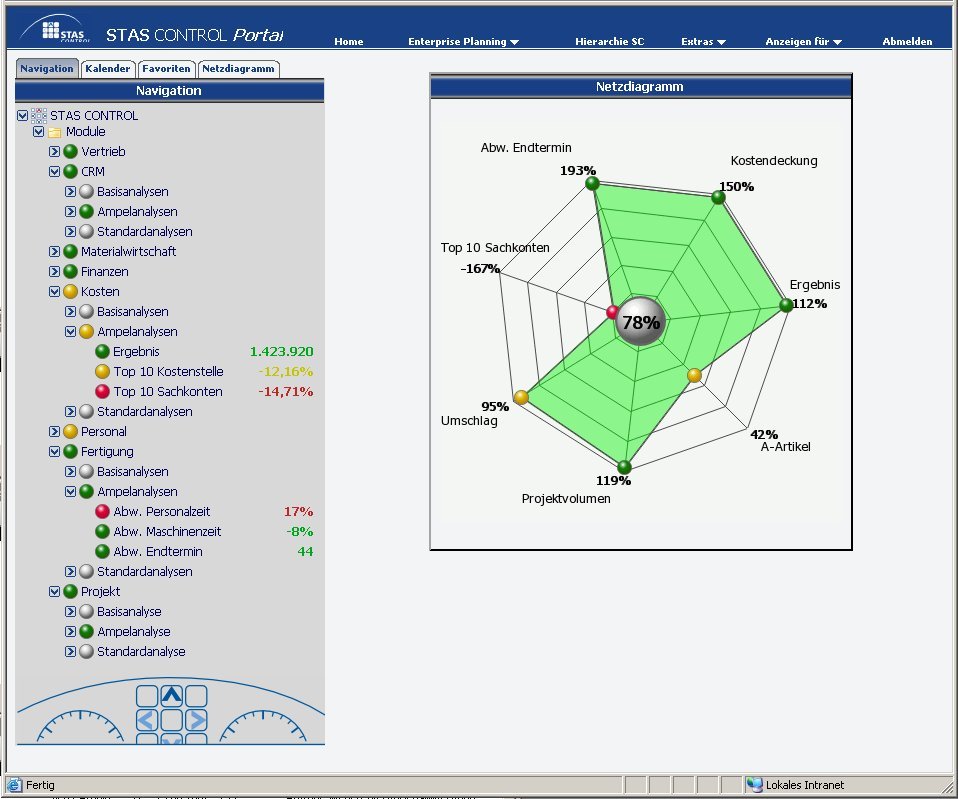Screen dimensions: 958x799
Task: Expand Basisanalyse under Projekt
Action: coord(70,611)
